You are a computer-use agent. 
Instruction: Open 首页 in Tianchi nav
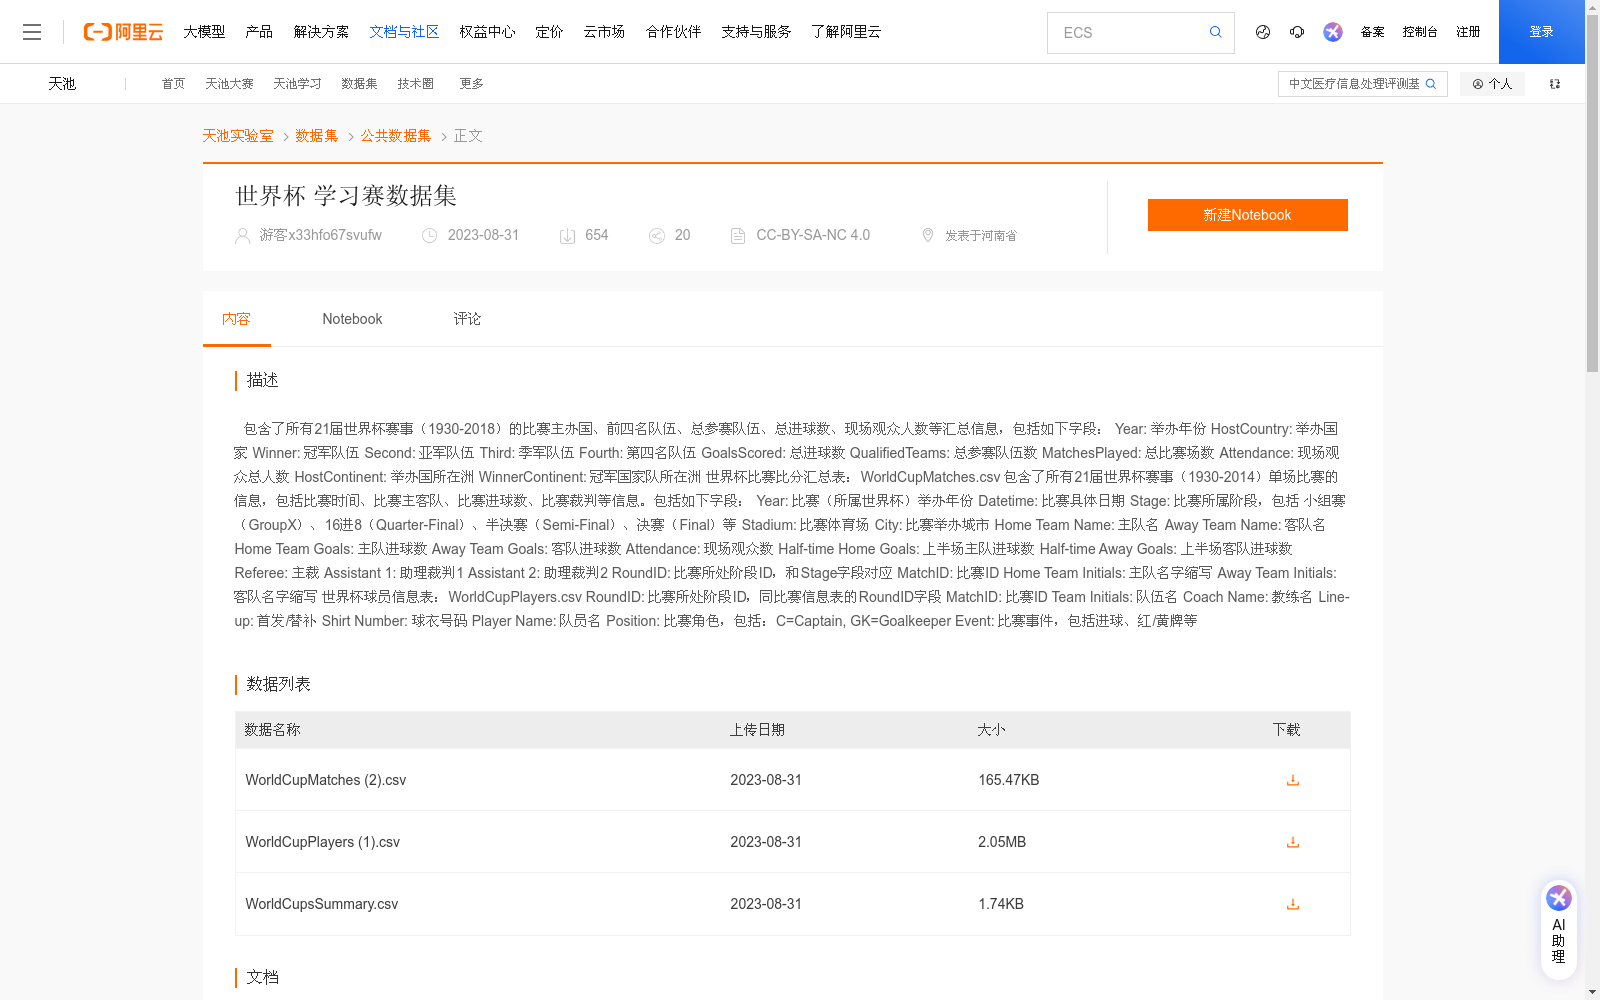173,84
